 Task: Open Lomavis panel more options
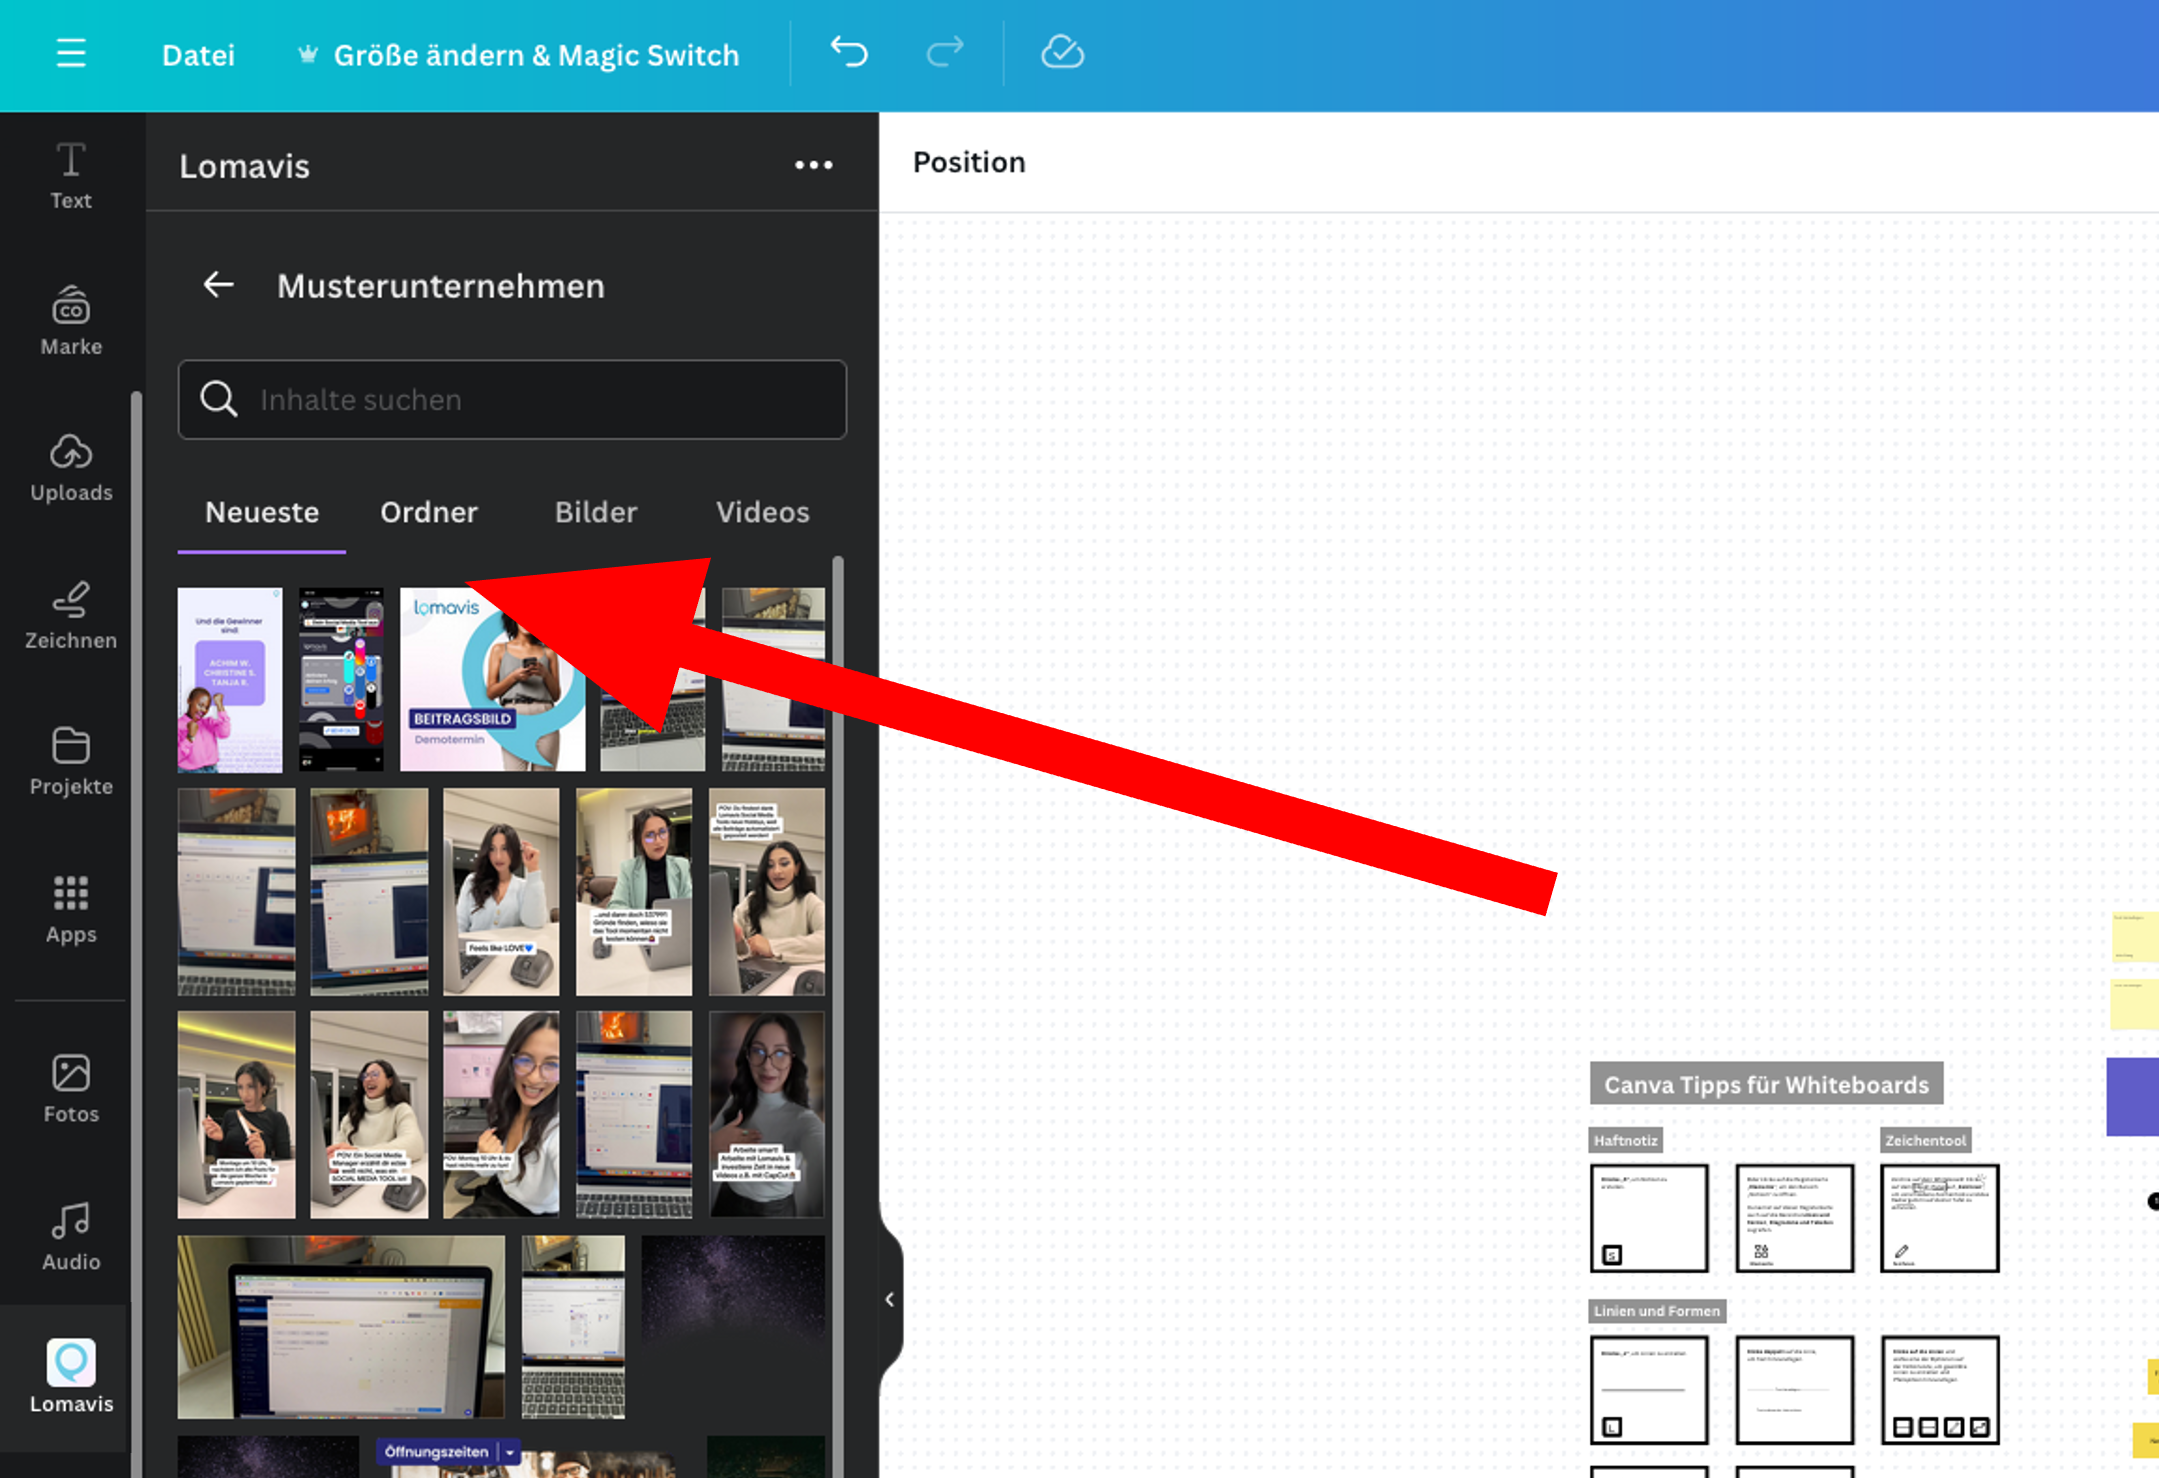point(813,165)
